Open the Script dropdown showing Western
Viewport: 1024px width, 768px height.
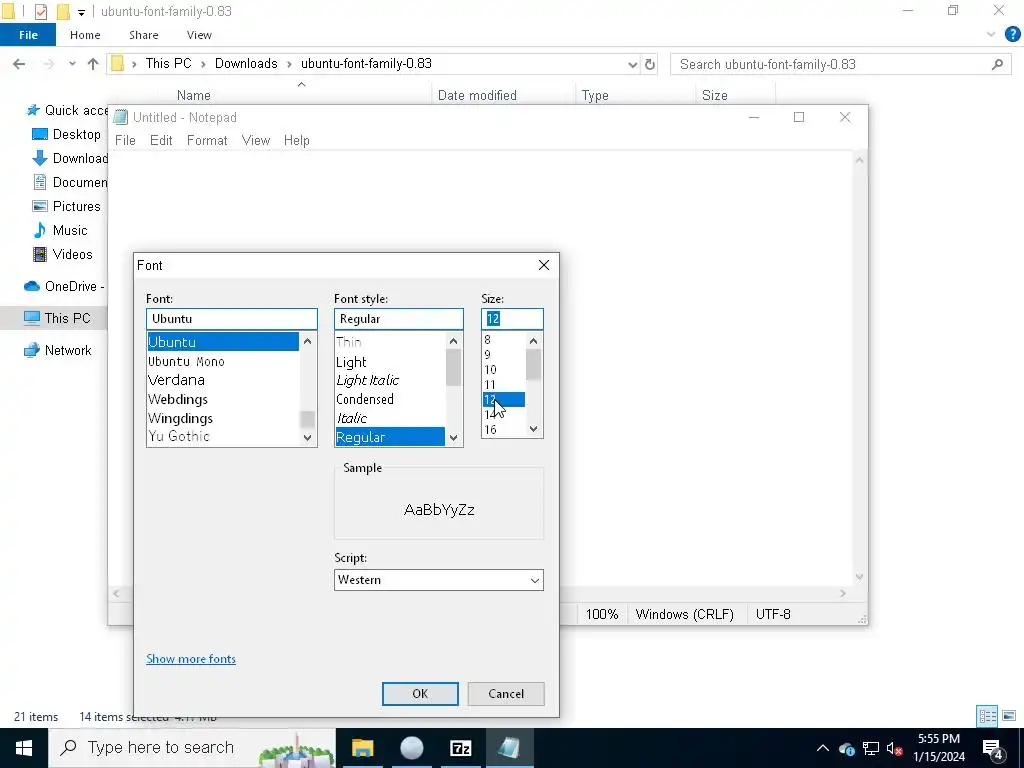click(x=439, y=580)
